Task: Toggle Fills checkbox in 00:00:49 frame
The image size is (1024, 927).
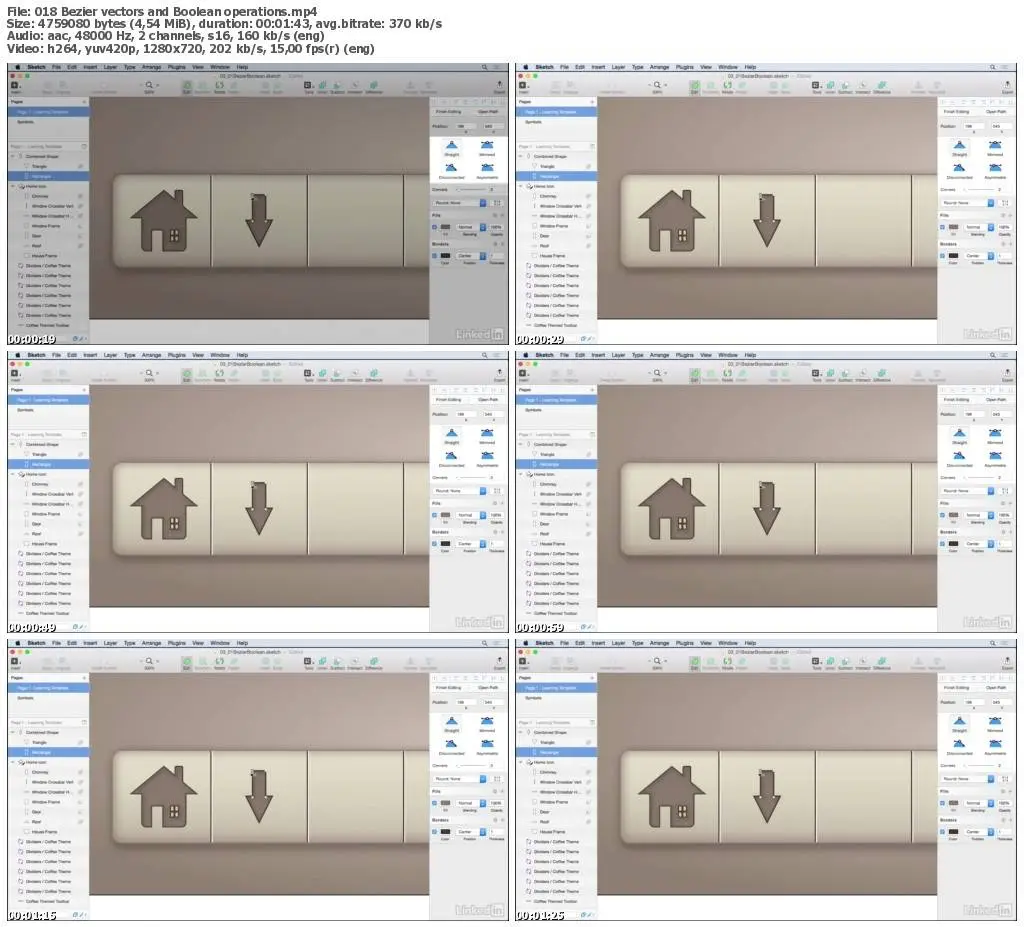Action: tap(434, 515)
